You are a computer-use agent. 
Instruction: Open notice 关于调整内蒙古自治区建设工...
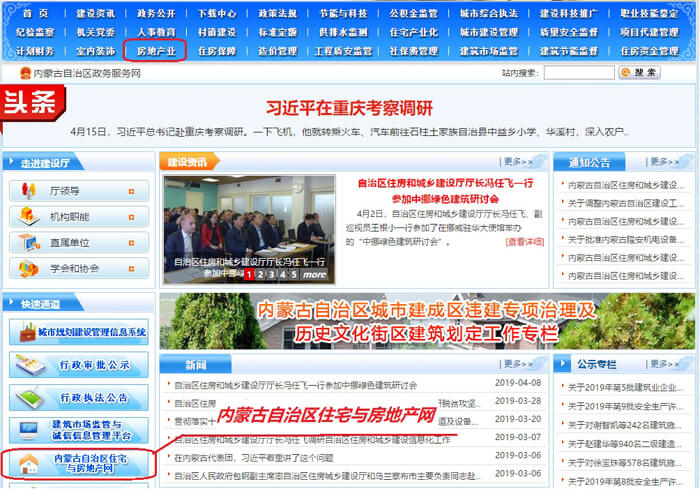(x=625, y=204)
